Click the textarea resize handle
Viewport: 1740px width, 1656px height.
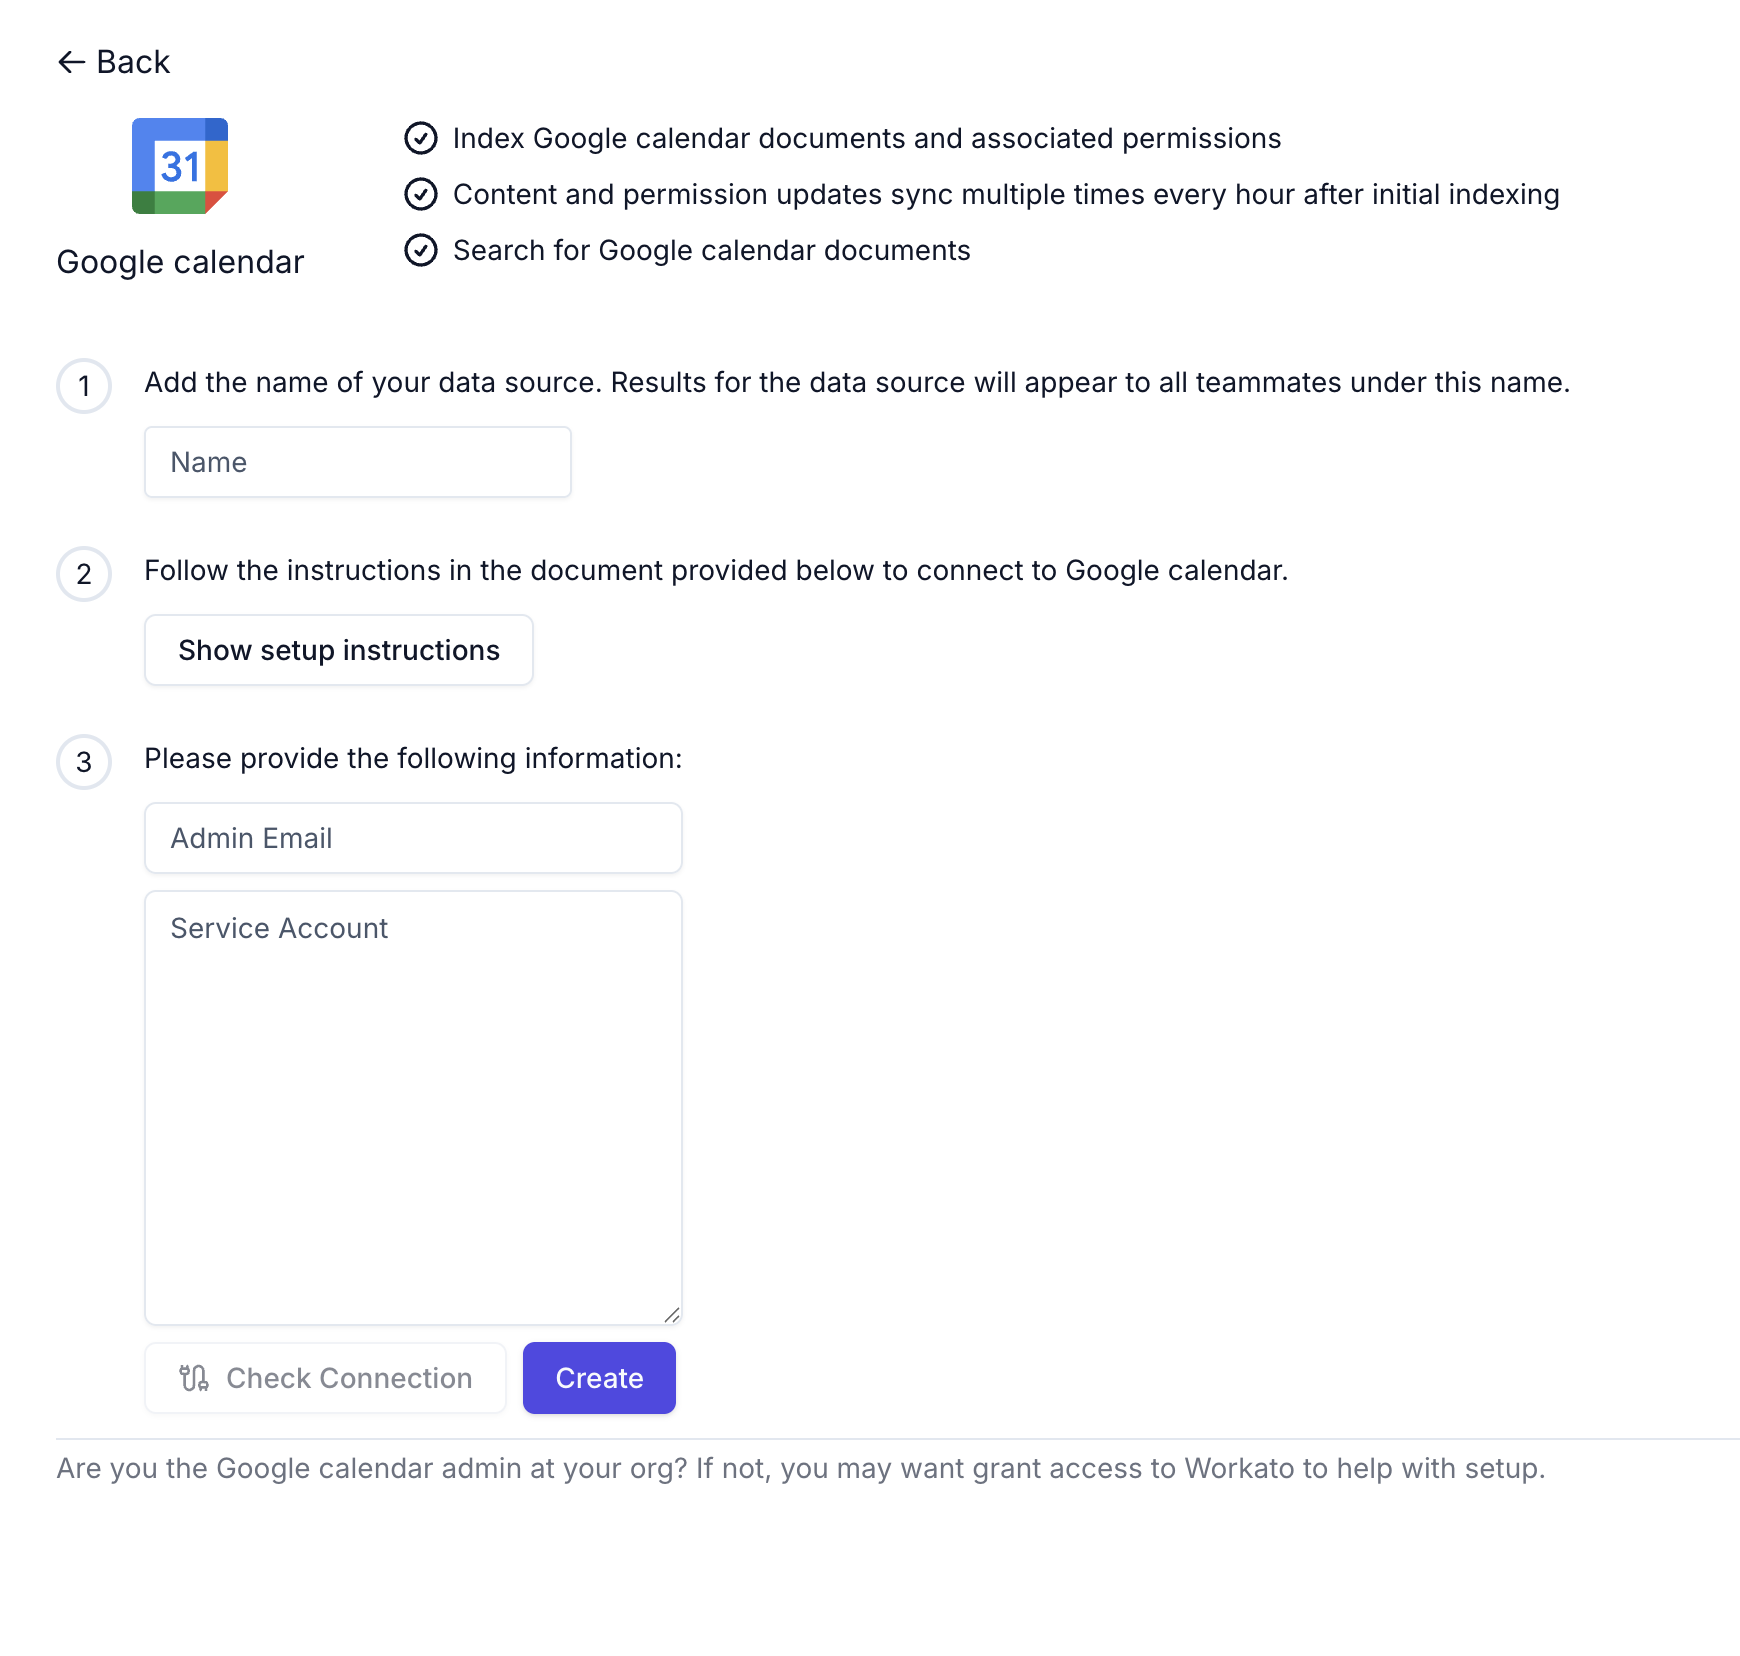click(x=672, y=1315)
